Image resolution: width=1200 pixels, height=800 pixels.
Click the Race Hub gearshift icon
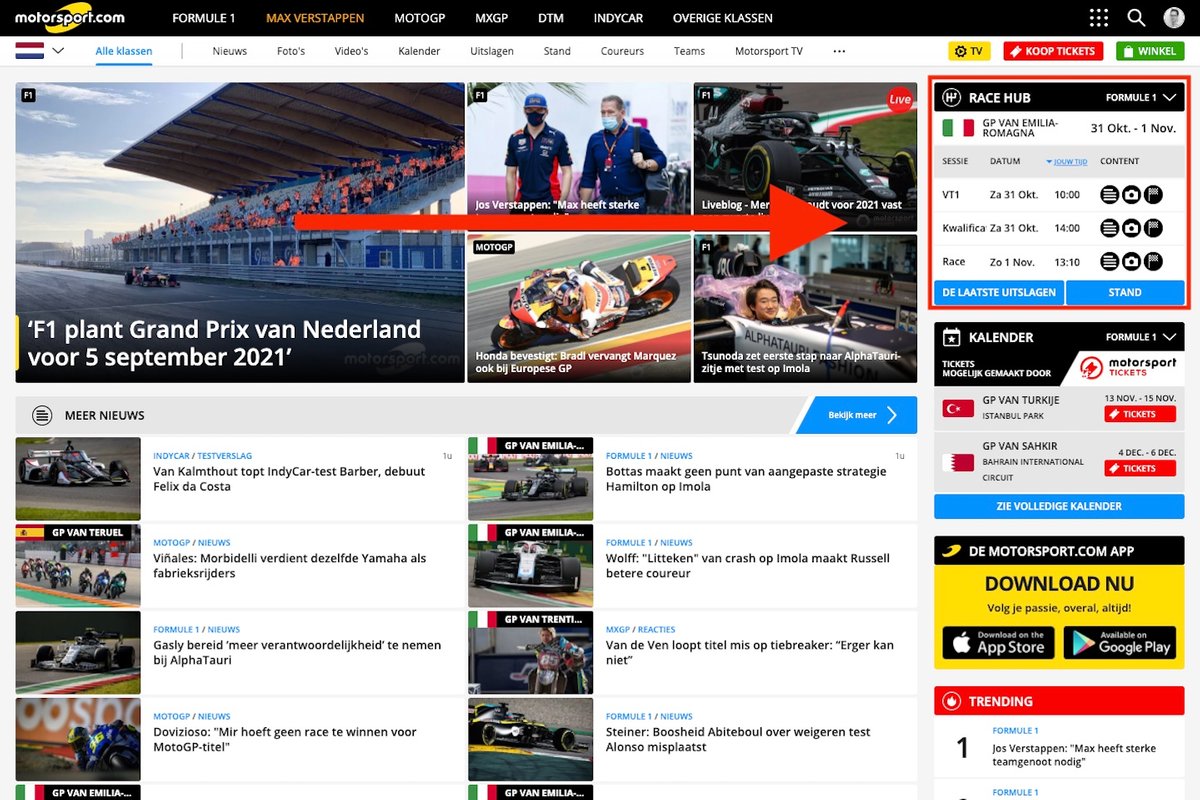click(x=952, y=97)
